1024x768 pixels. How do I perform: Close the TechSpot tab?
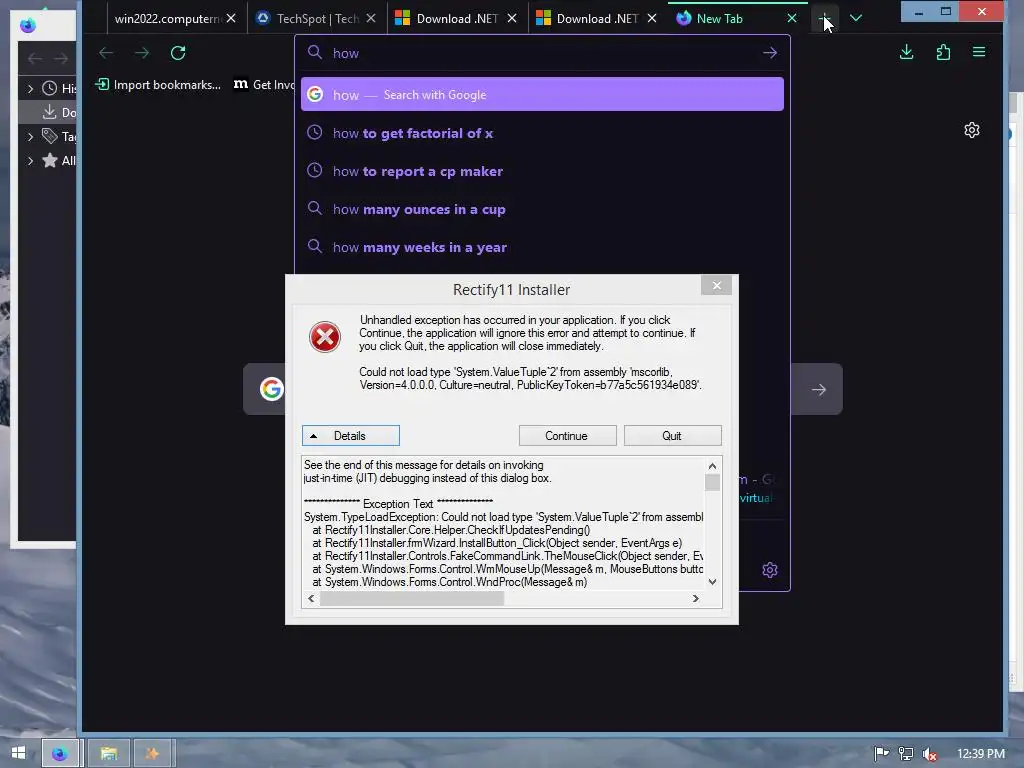371,18
